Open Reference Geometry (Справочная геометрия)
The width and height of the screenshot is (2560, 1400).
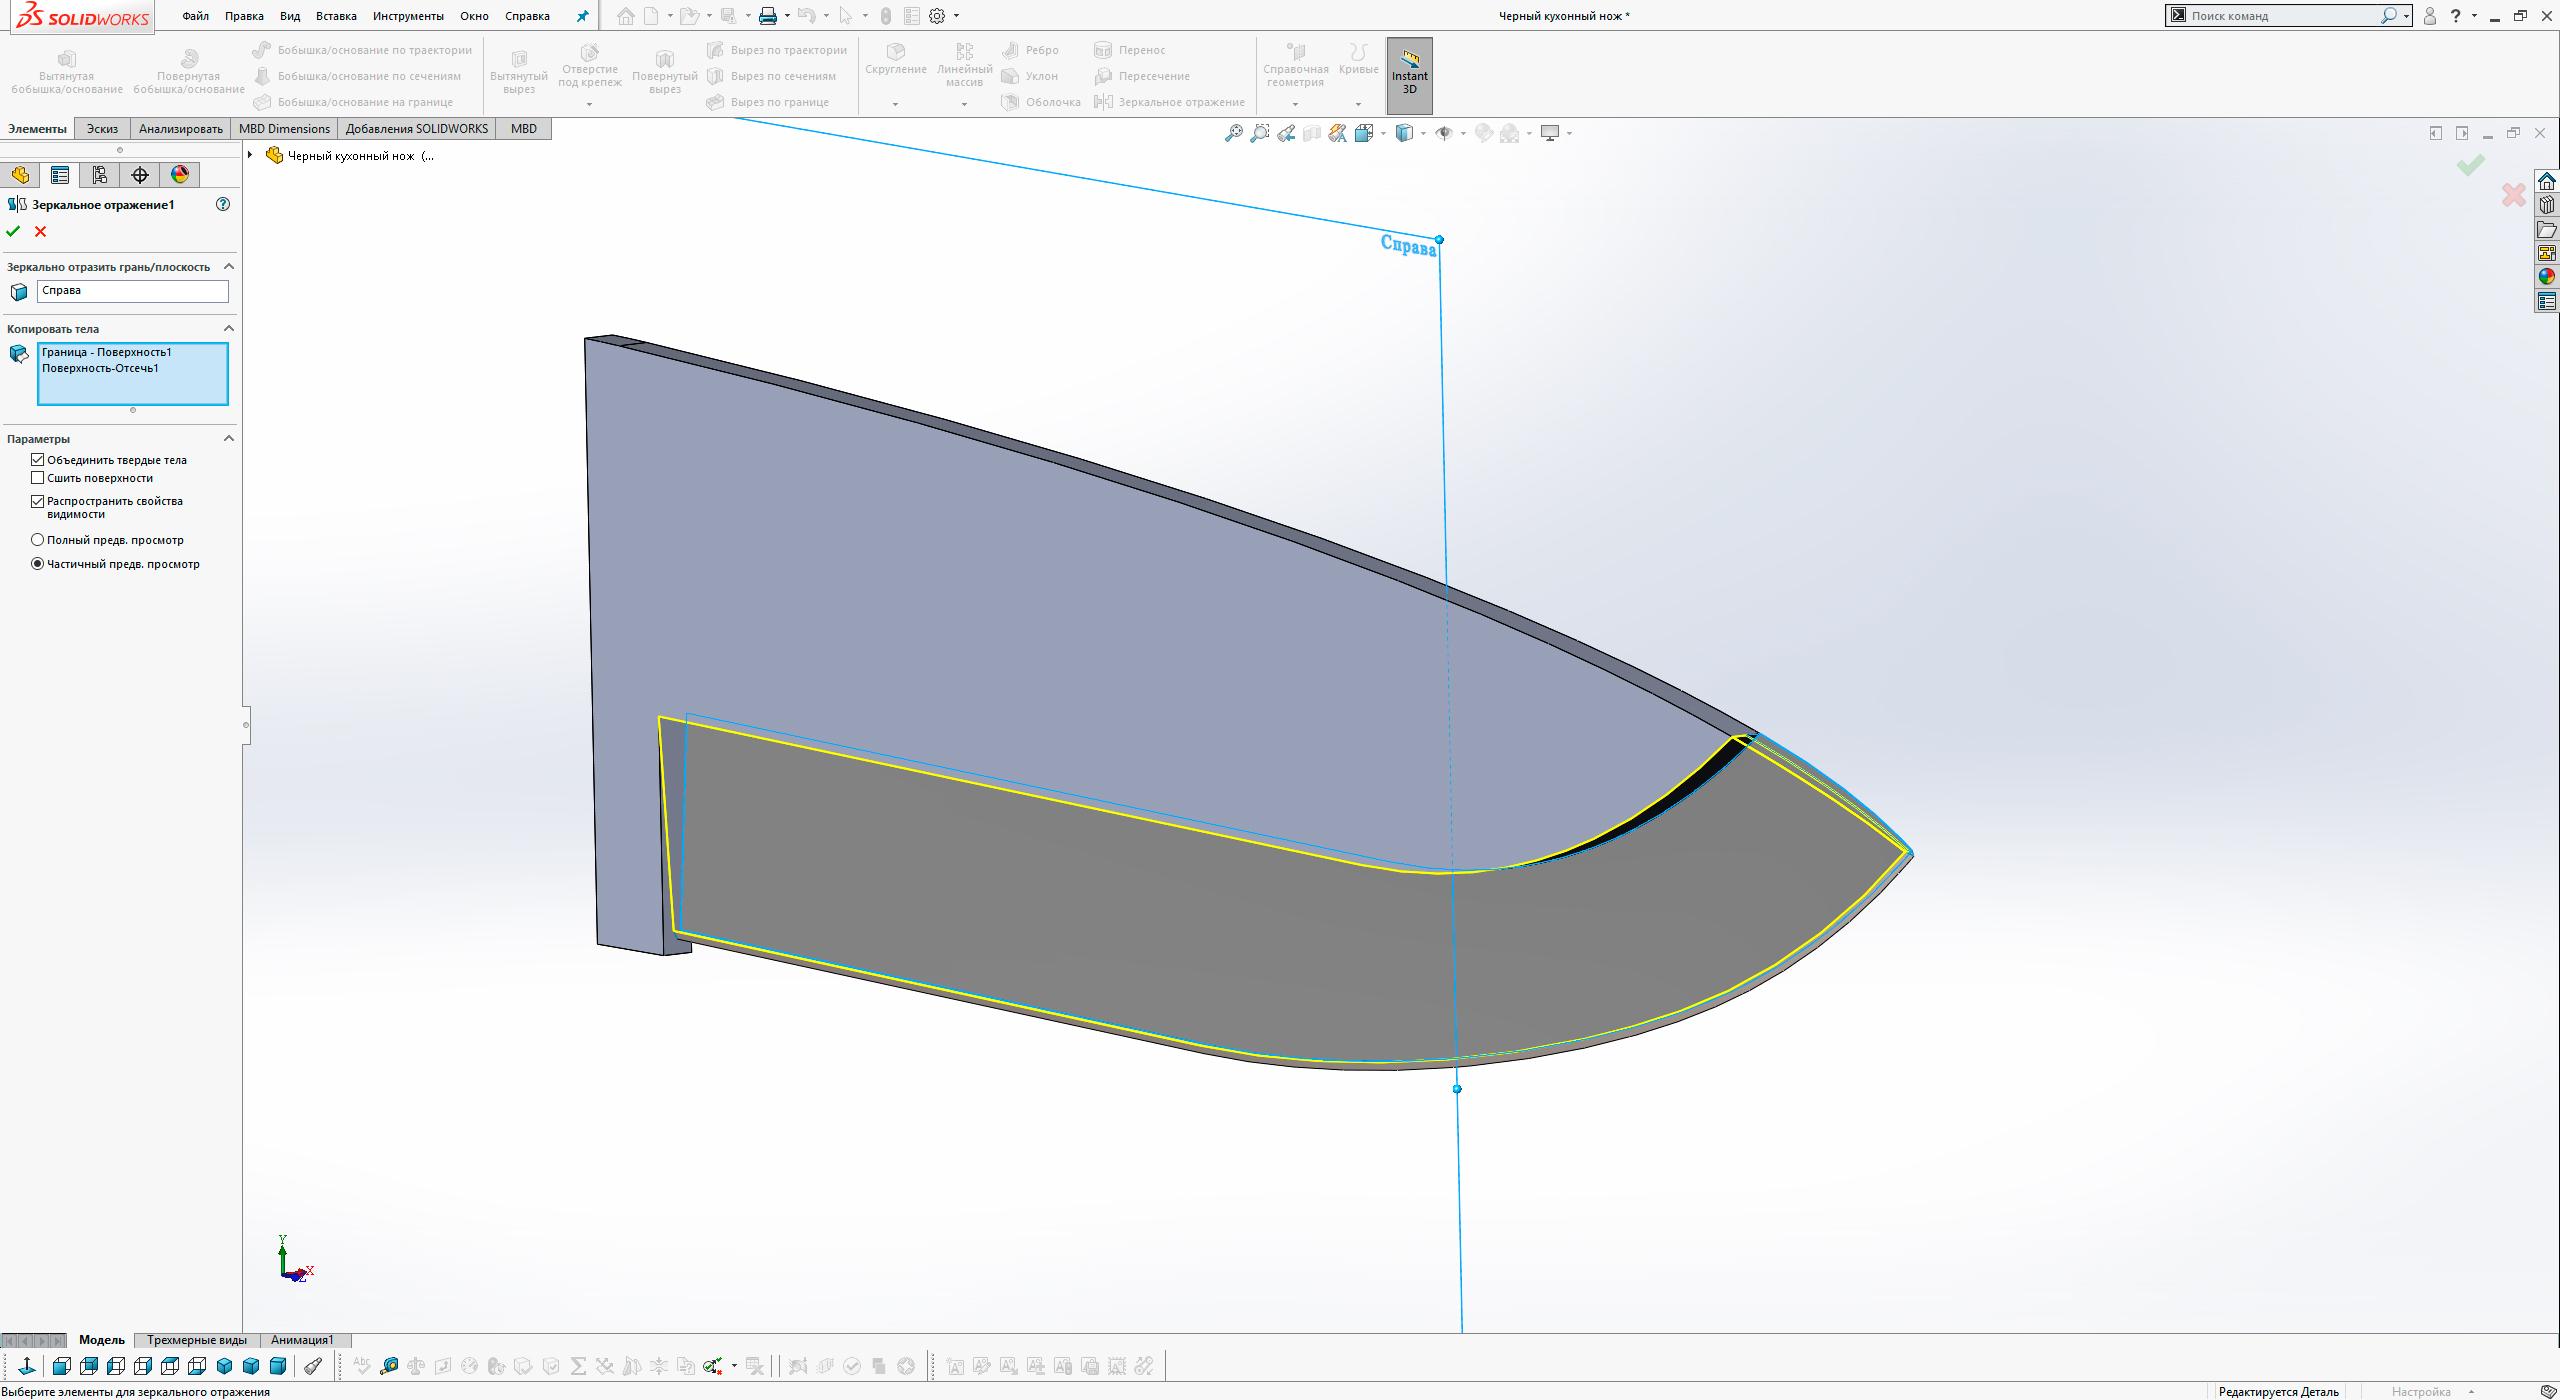[x=1296, y=63]
